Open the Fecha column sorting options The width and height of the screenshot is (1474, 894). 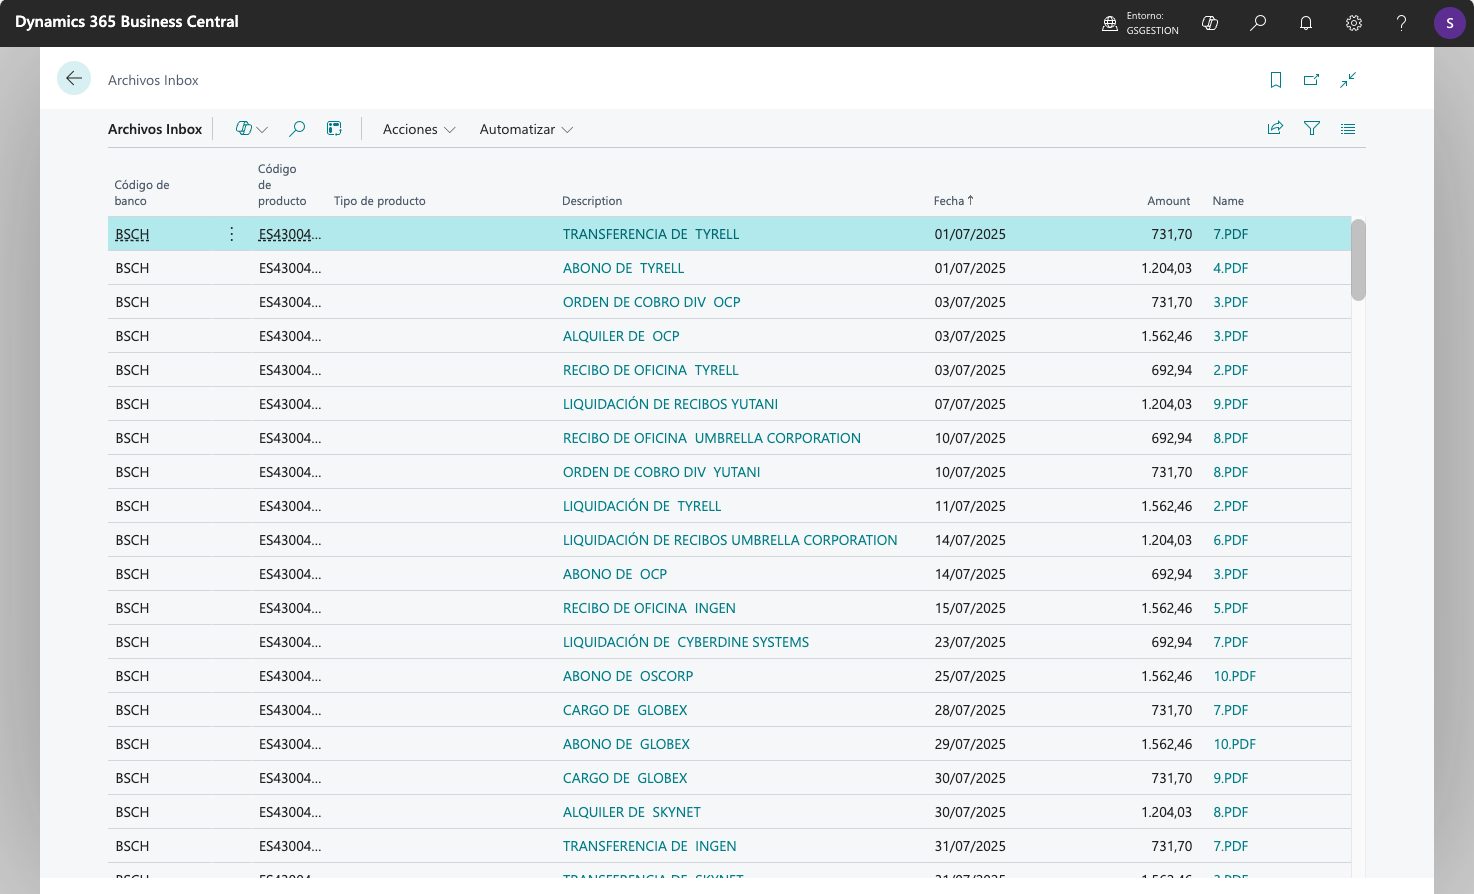[x=952, y=200]
